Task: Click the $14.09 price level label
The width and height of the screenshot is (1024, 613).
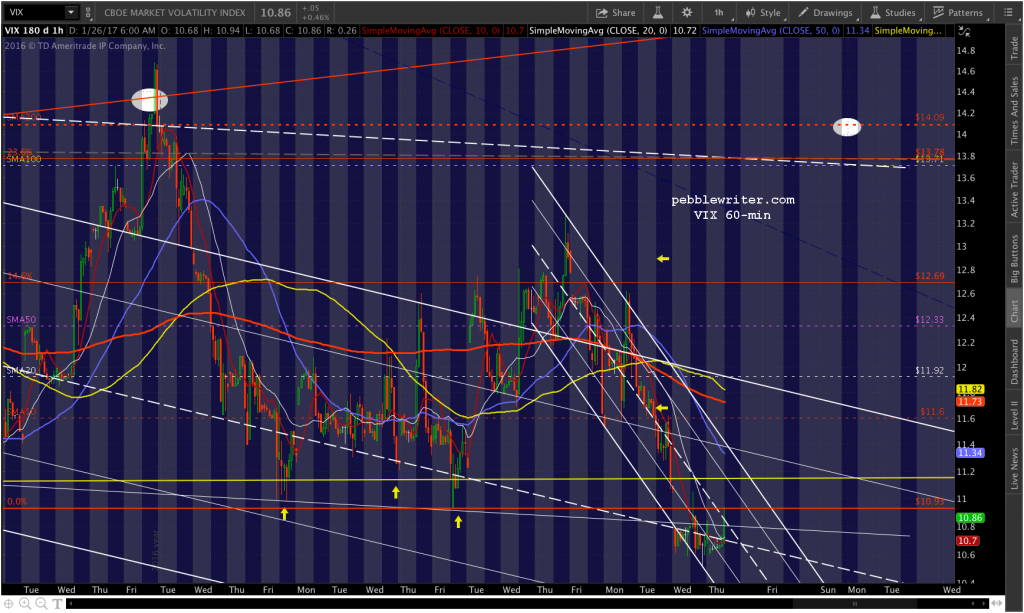Action: tap(929, 118)
